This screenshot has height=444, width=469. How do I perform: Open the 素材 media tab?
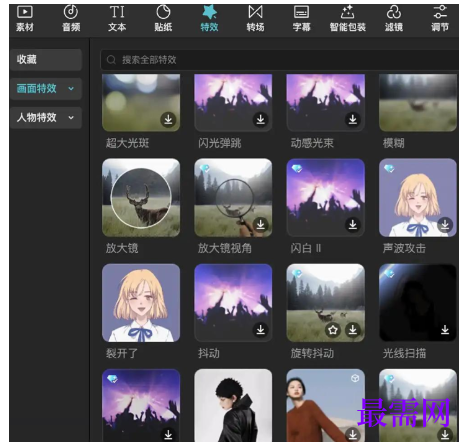(25, 19)
